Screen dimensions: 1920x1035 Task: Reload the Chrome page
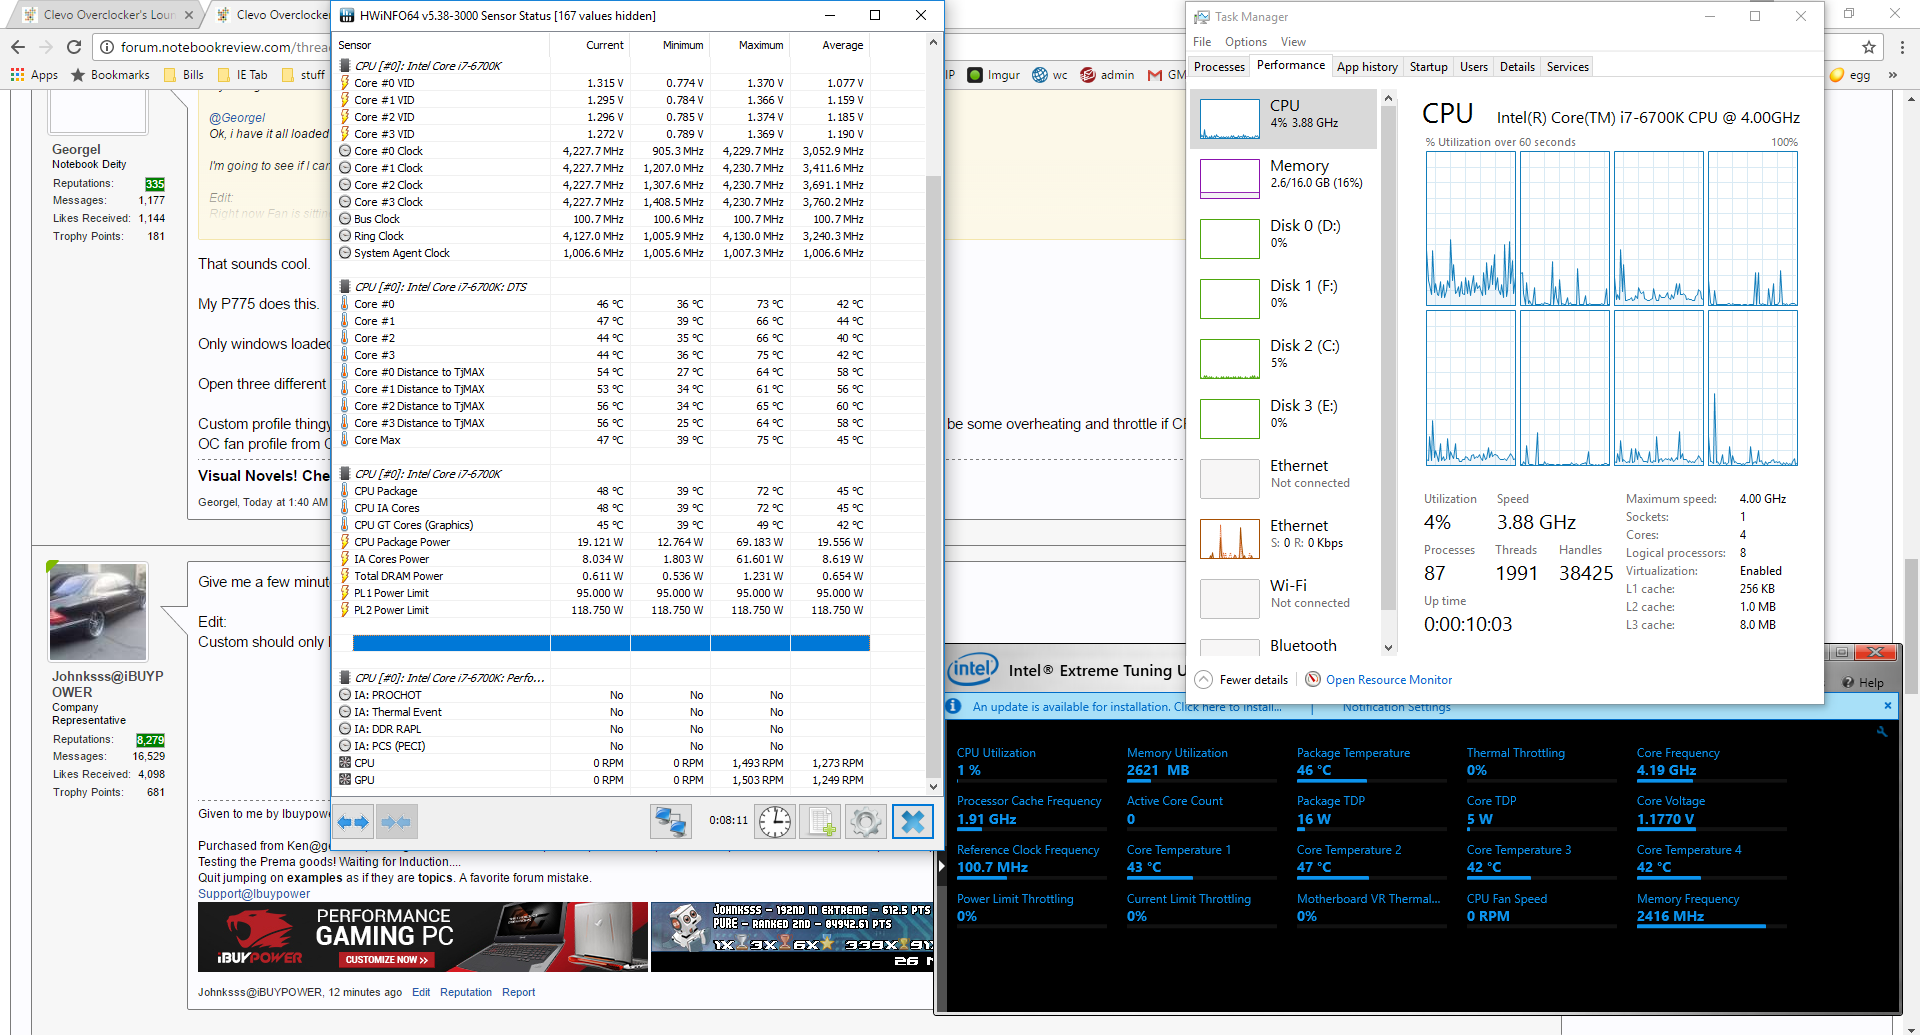pos(74,47)
